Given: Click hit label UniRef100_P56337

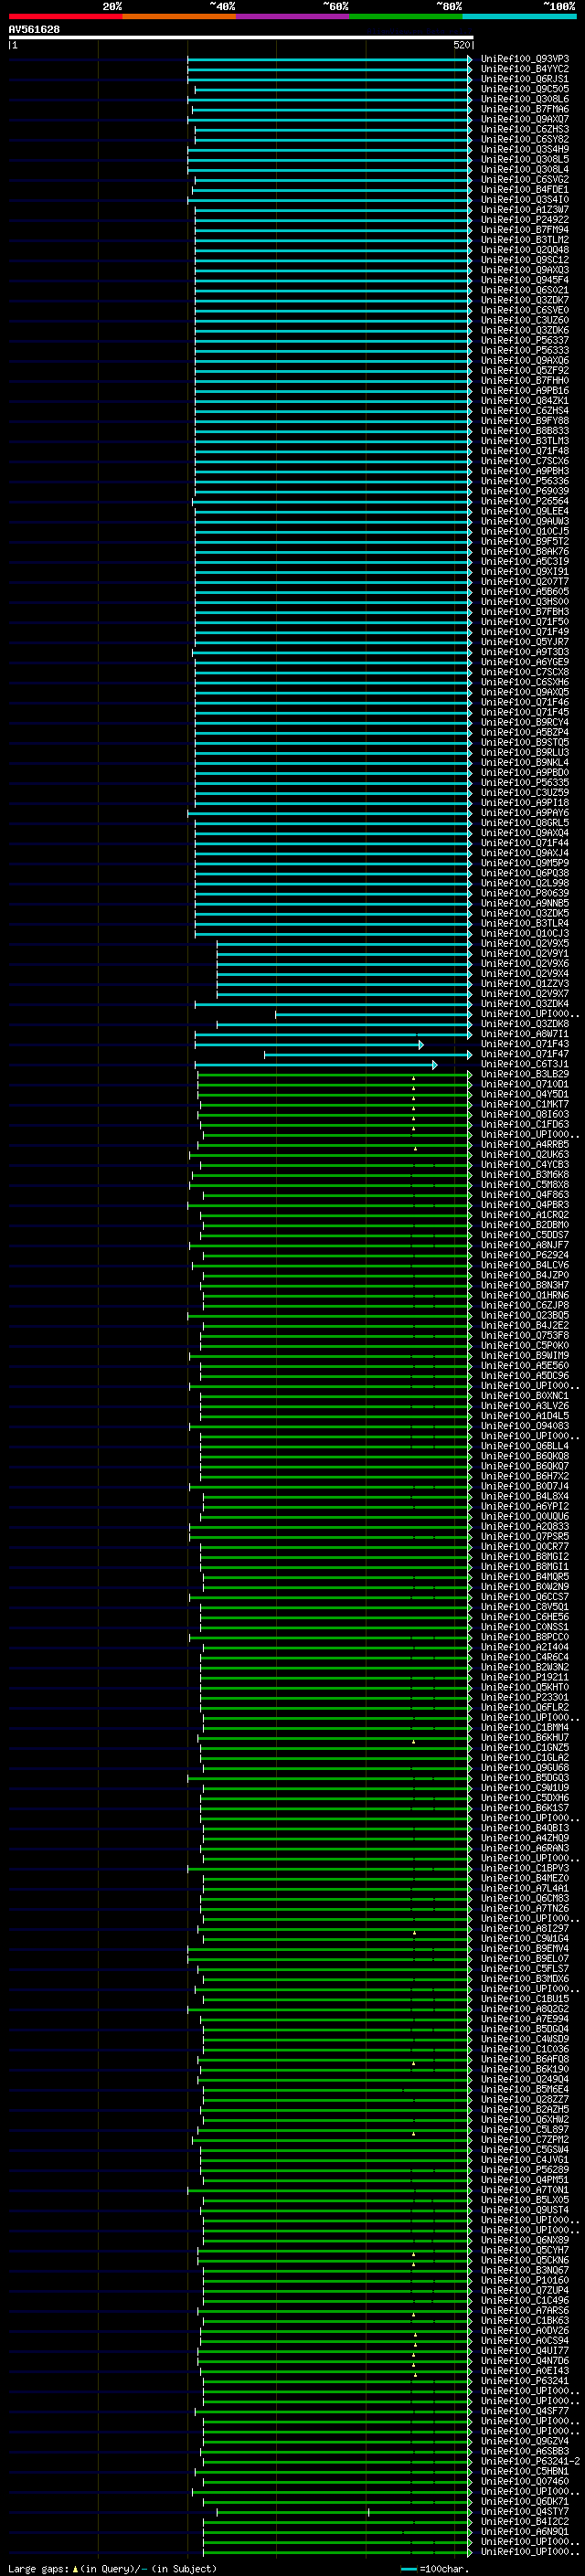Looking at the screenshot, I should pos(524,340).
